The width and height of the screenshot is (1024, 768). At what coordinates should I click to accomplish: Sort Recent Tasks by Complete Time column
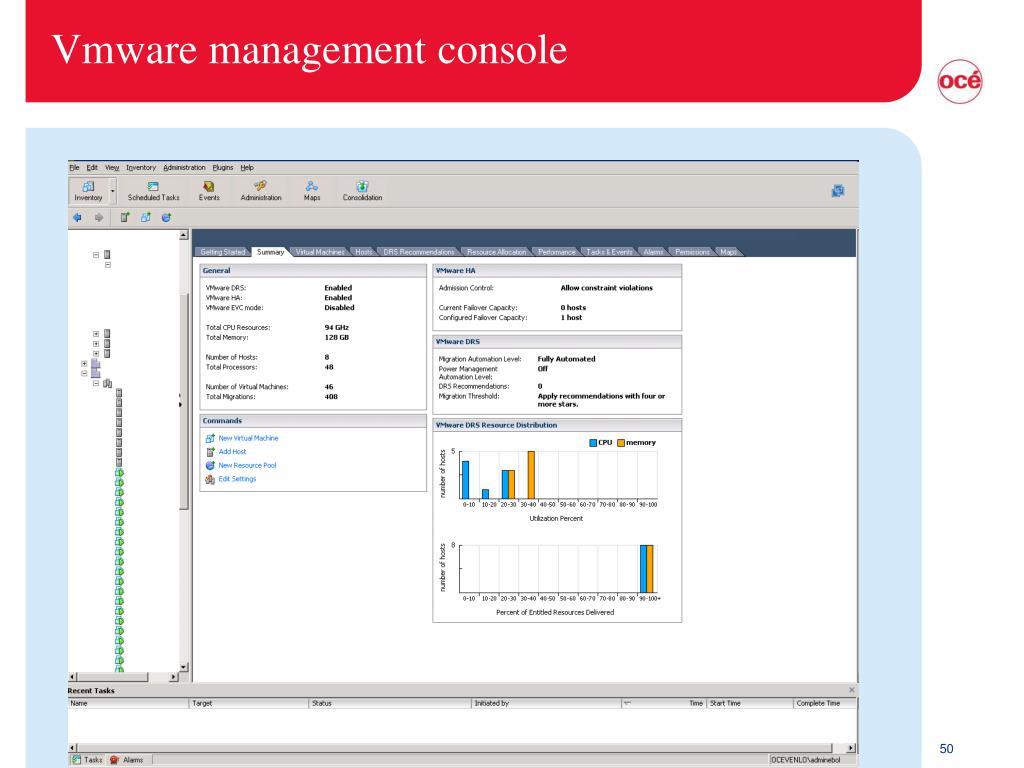click(825, 703)
